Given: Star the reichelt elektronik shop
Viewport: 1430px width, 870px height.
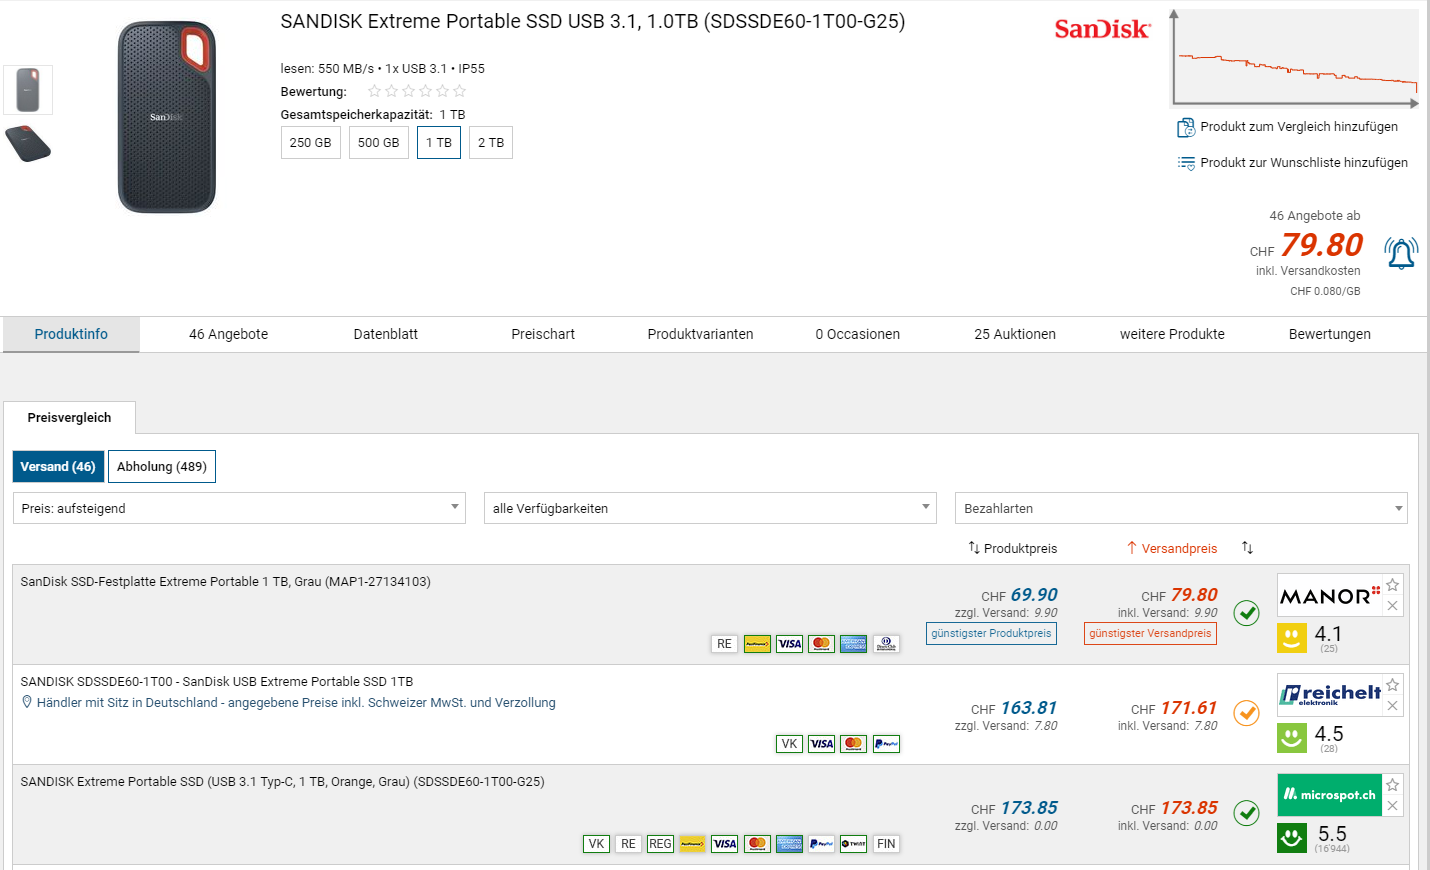Looking at the screenshot, I should [1393, 685].
